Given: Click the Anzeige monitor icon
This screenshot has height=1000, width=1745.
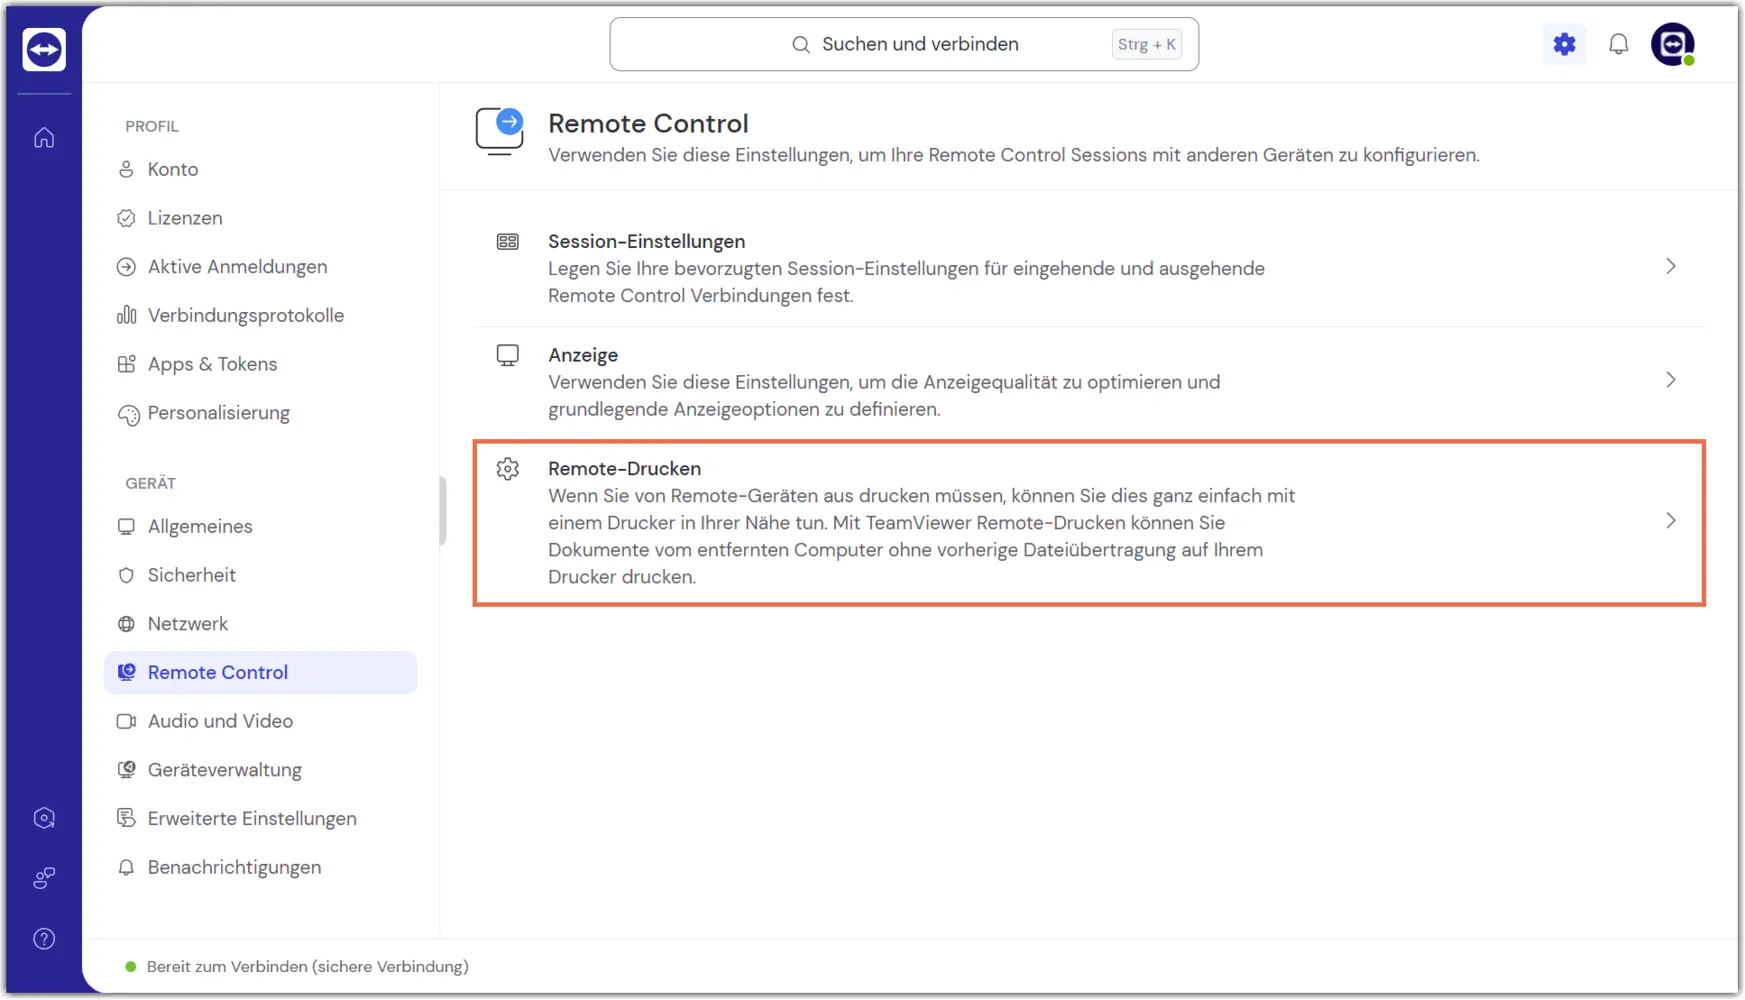Looking at the screenshot, I should pyautogui.click(x=508, y=356).
